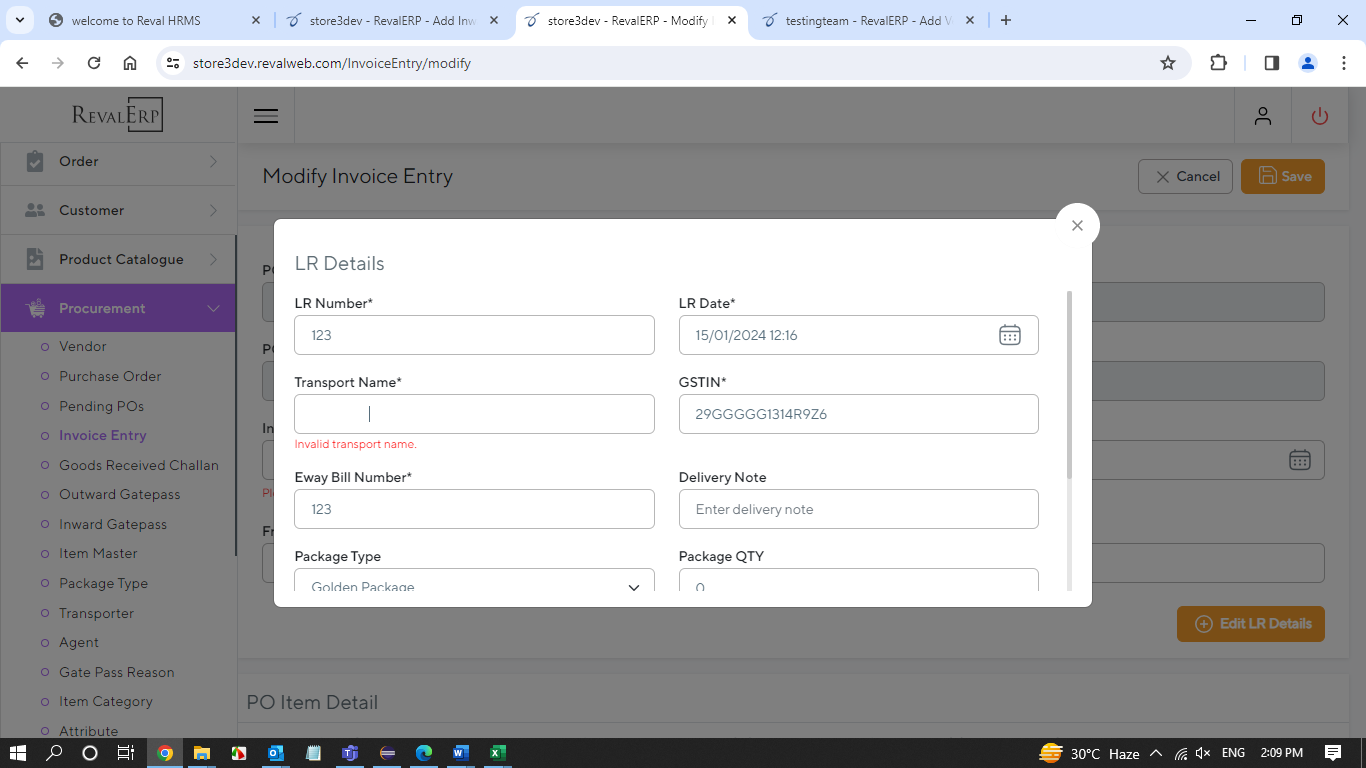Screen dimensions: 1366x768
Task: Expand the Product Catalogue menu
Action: tap(118, 259)
